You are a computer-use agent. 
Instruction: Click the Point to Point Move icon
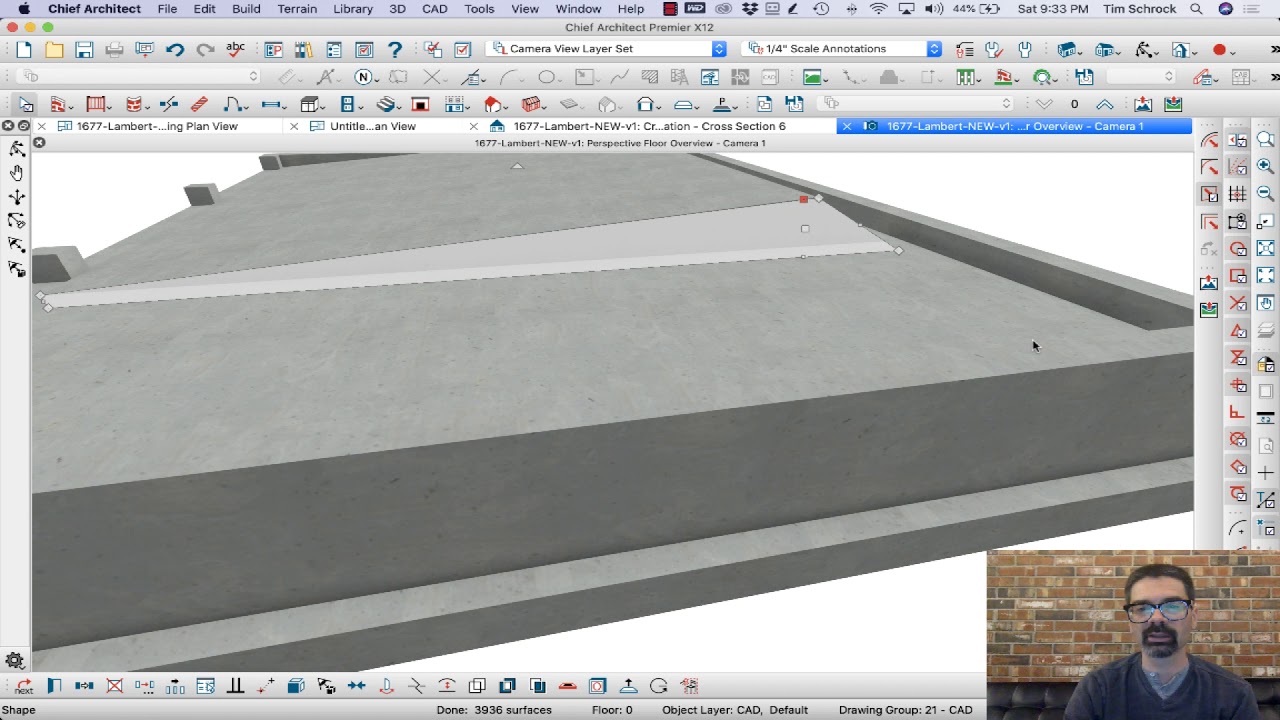(x=265, y=686)
